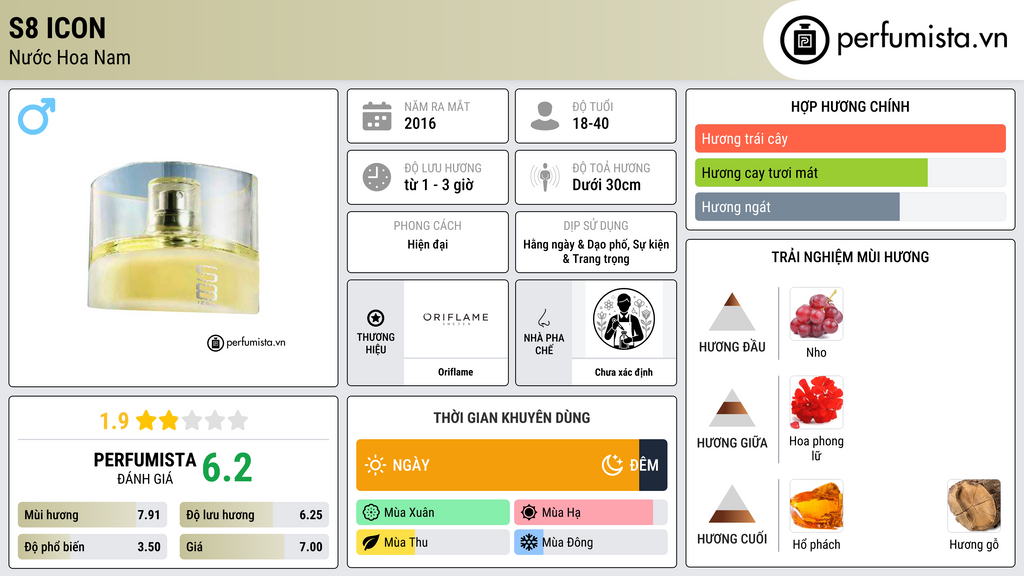This screenshot has height=576, width=1024.
Task: Click the person silhouette icon for Độ tuổi
Action: coord(545,116)
